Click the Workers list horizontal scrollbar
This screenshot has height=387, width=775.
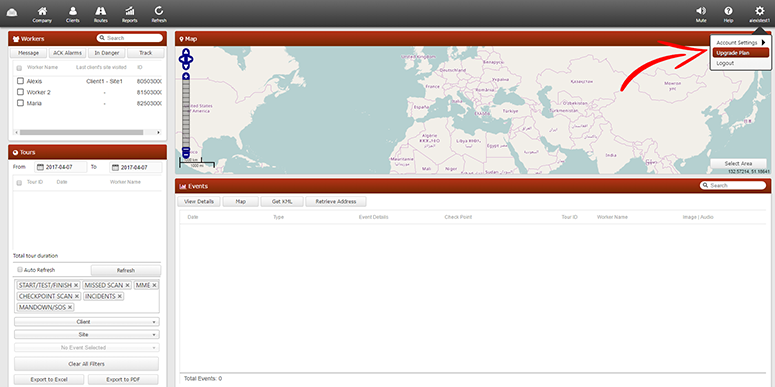pos(82,132)
